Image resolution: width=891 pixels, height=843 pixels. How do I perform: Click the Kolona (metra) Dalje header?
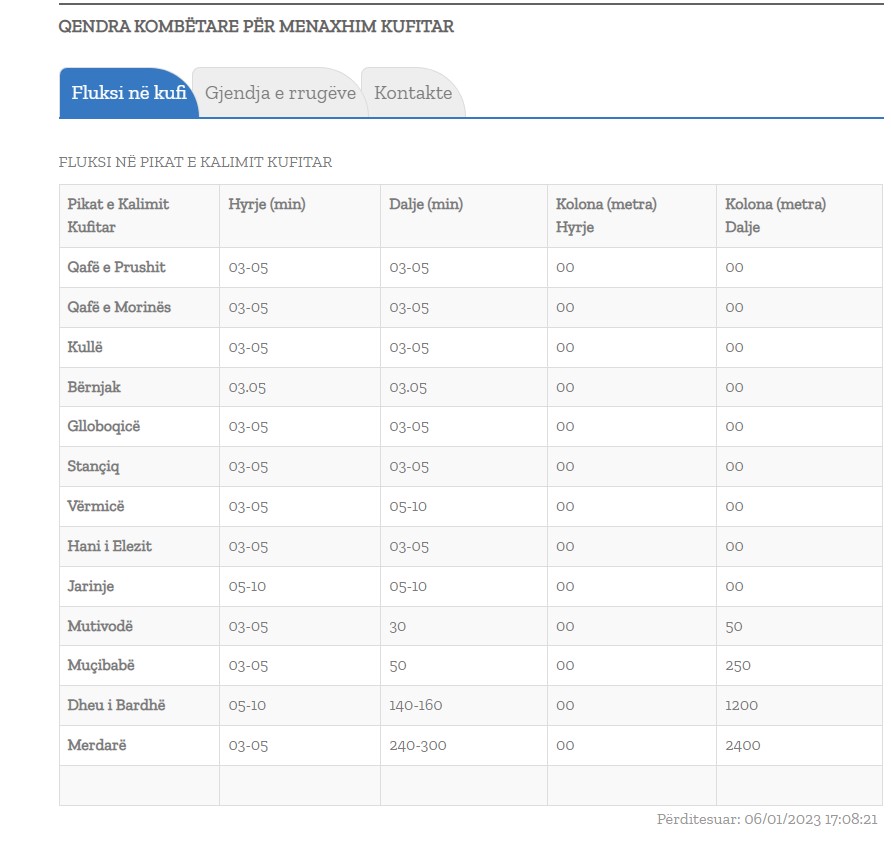click(775, 215)
